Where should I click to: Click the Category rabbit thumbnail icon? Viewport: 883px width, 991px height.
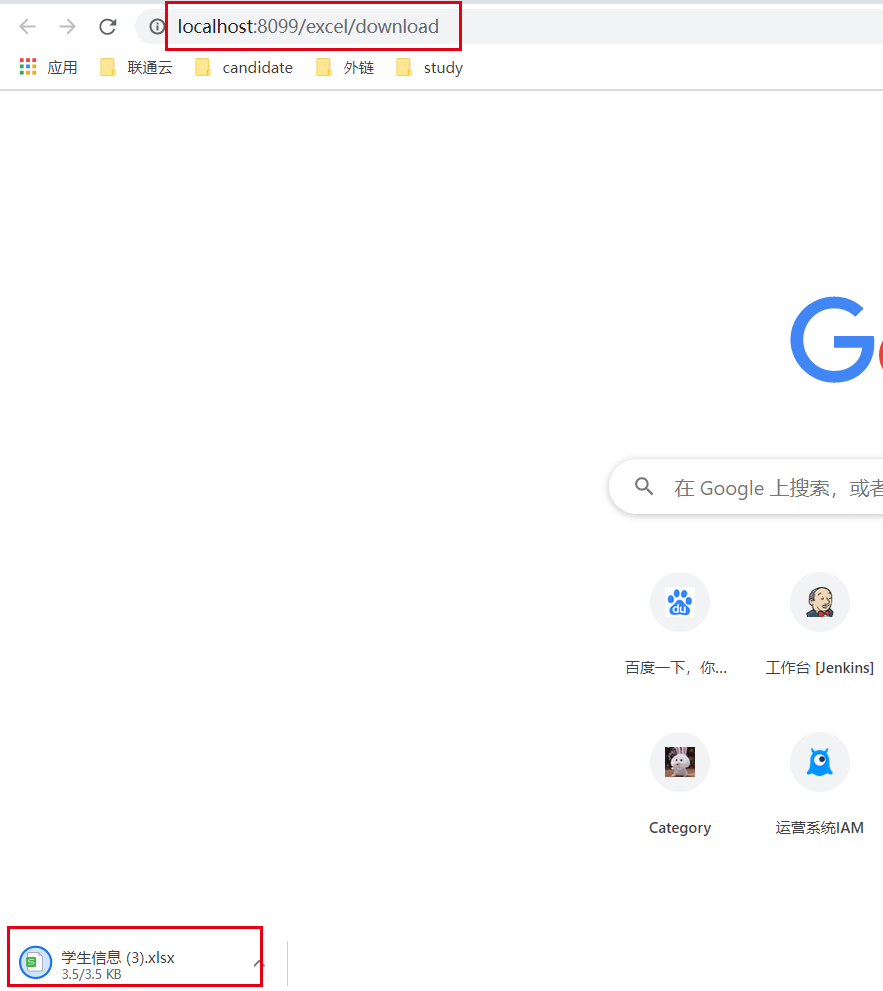click(680, 762)
